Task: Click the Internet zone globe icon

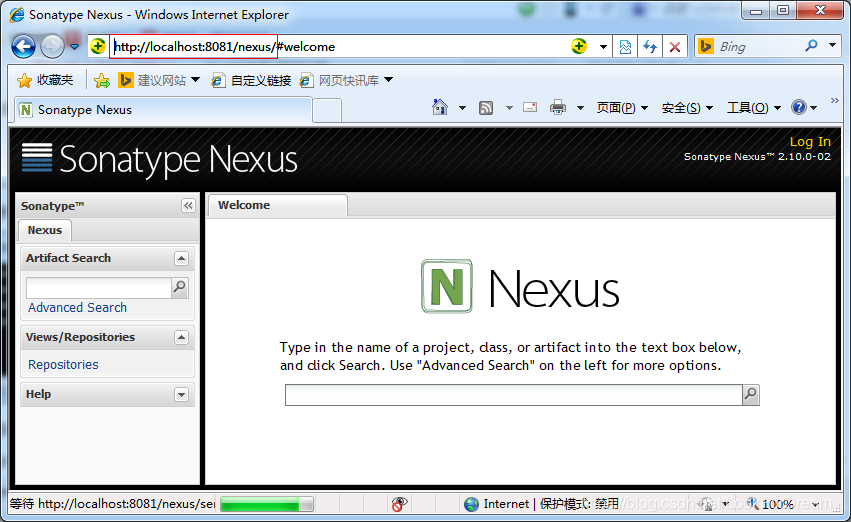Action: [x=471, y=504]
